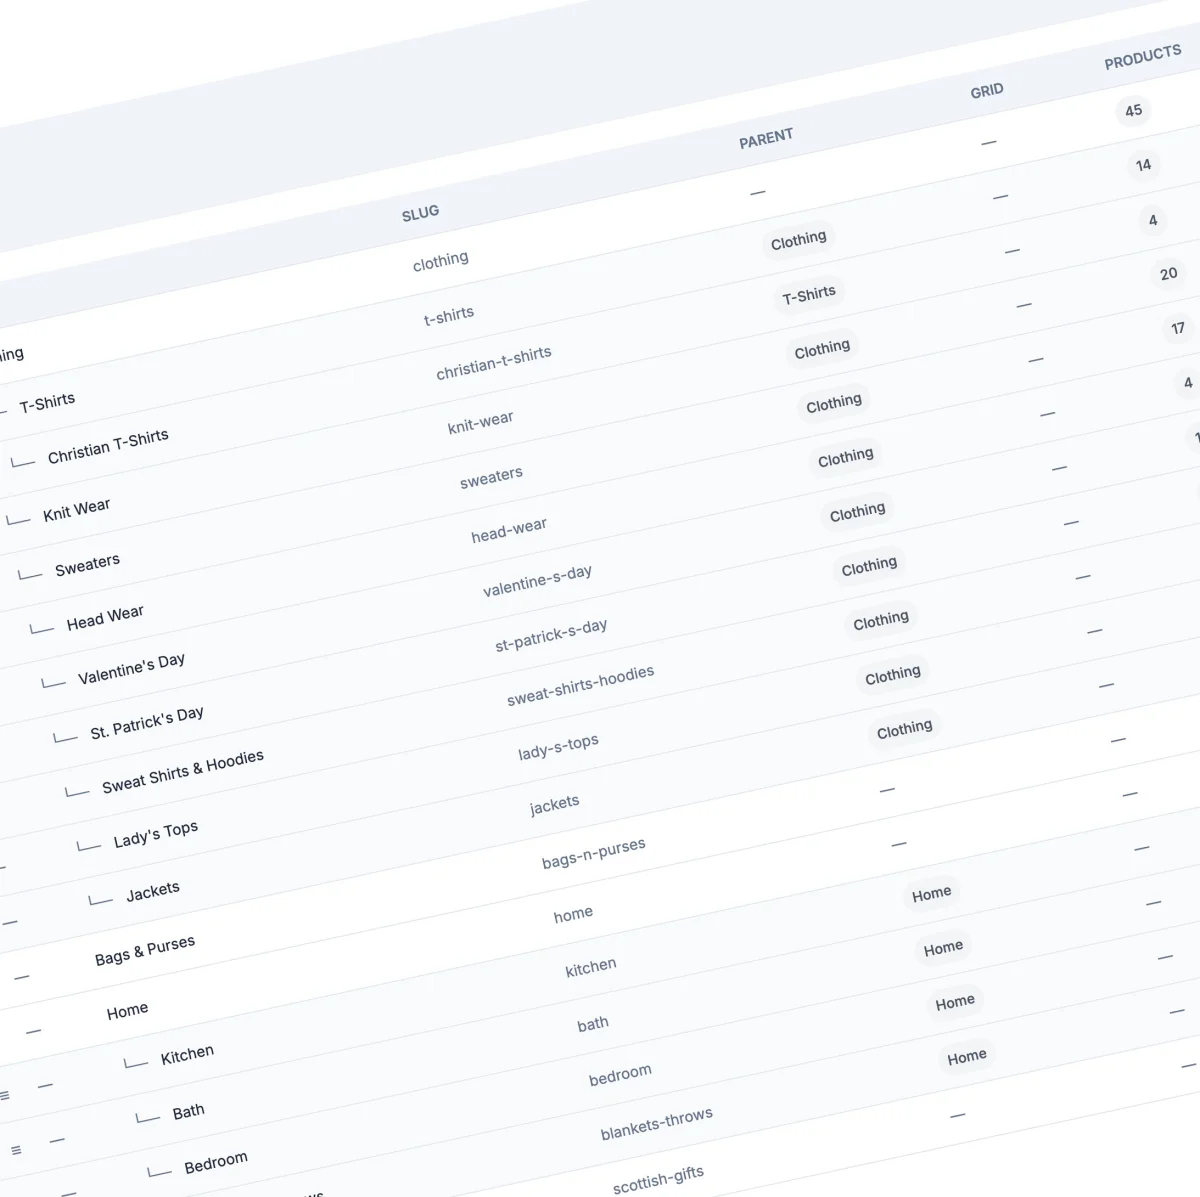Click the GRID column header
Viewport: 1200px width, 1197px height.
(988, 89)
